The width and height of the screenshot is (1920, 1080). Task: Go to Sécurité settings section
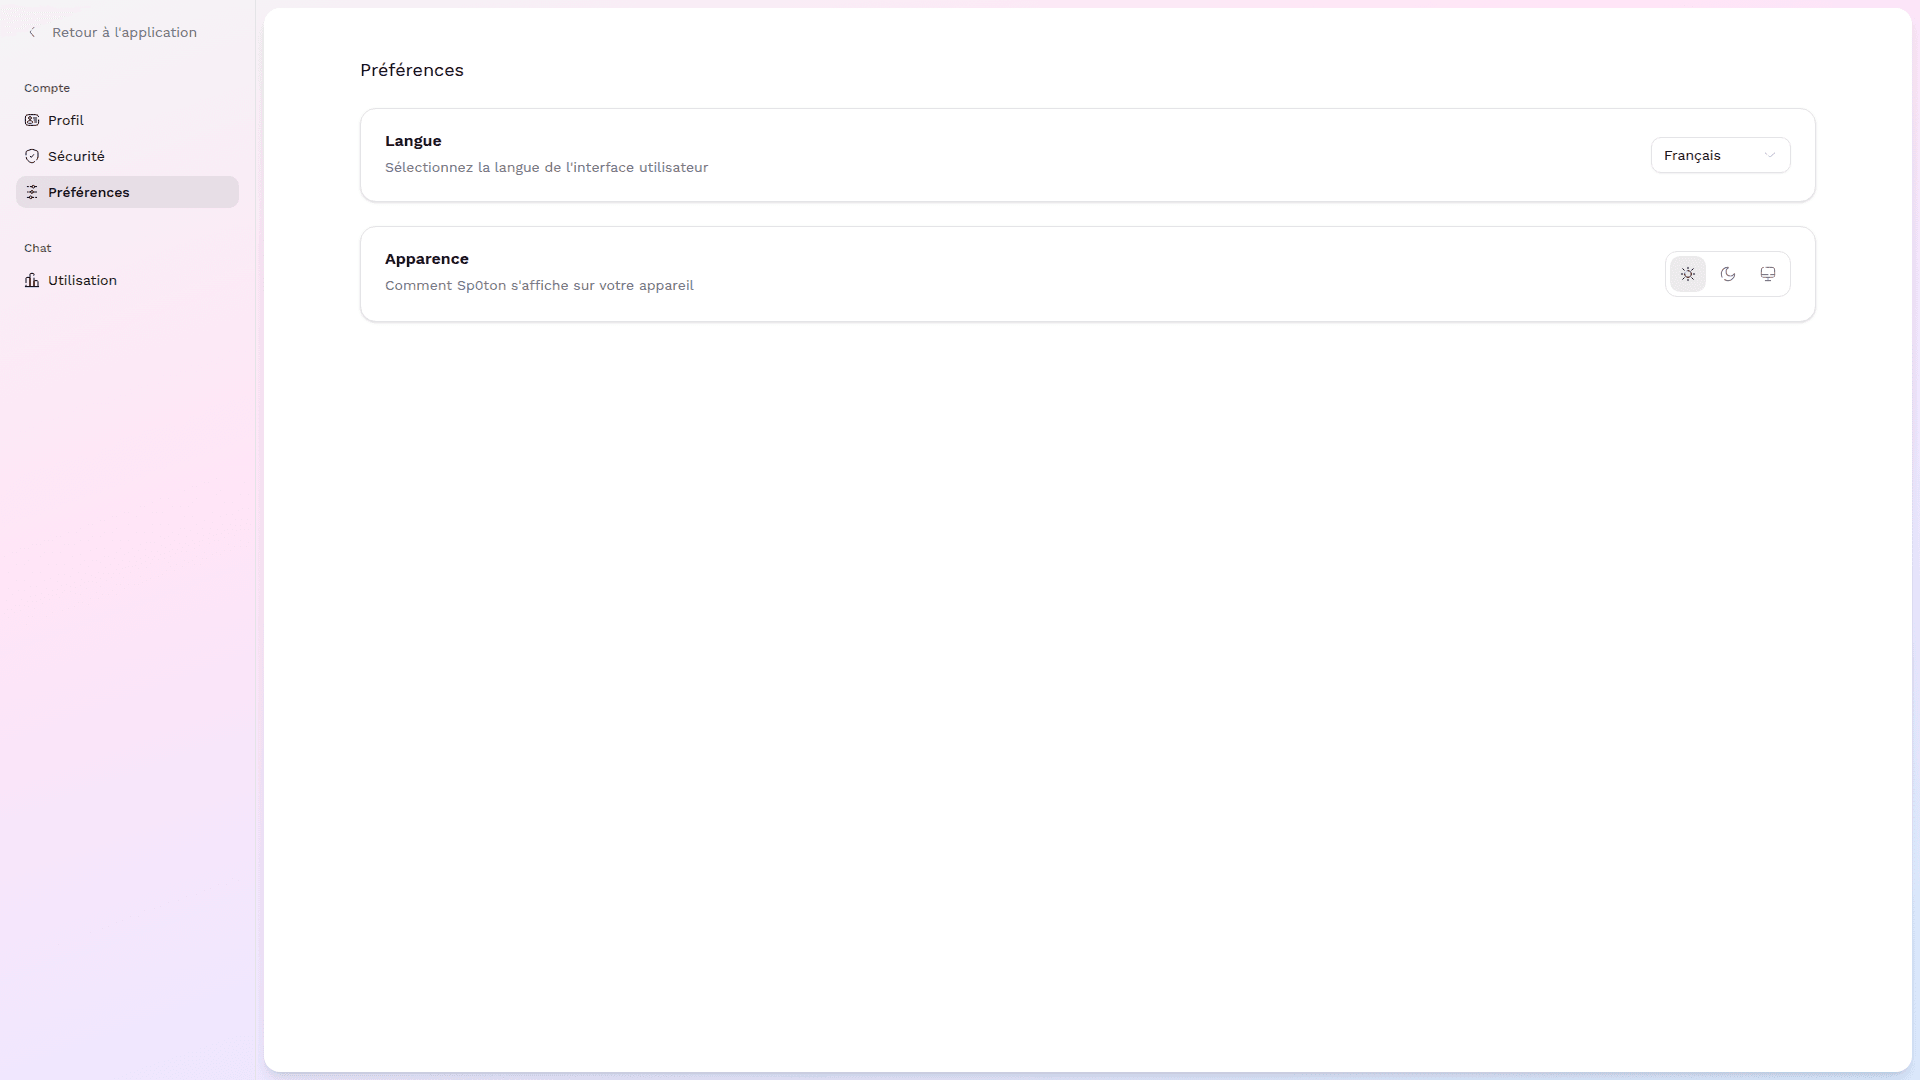tap(76, 156)
